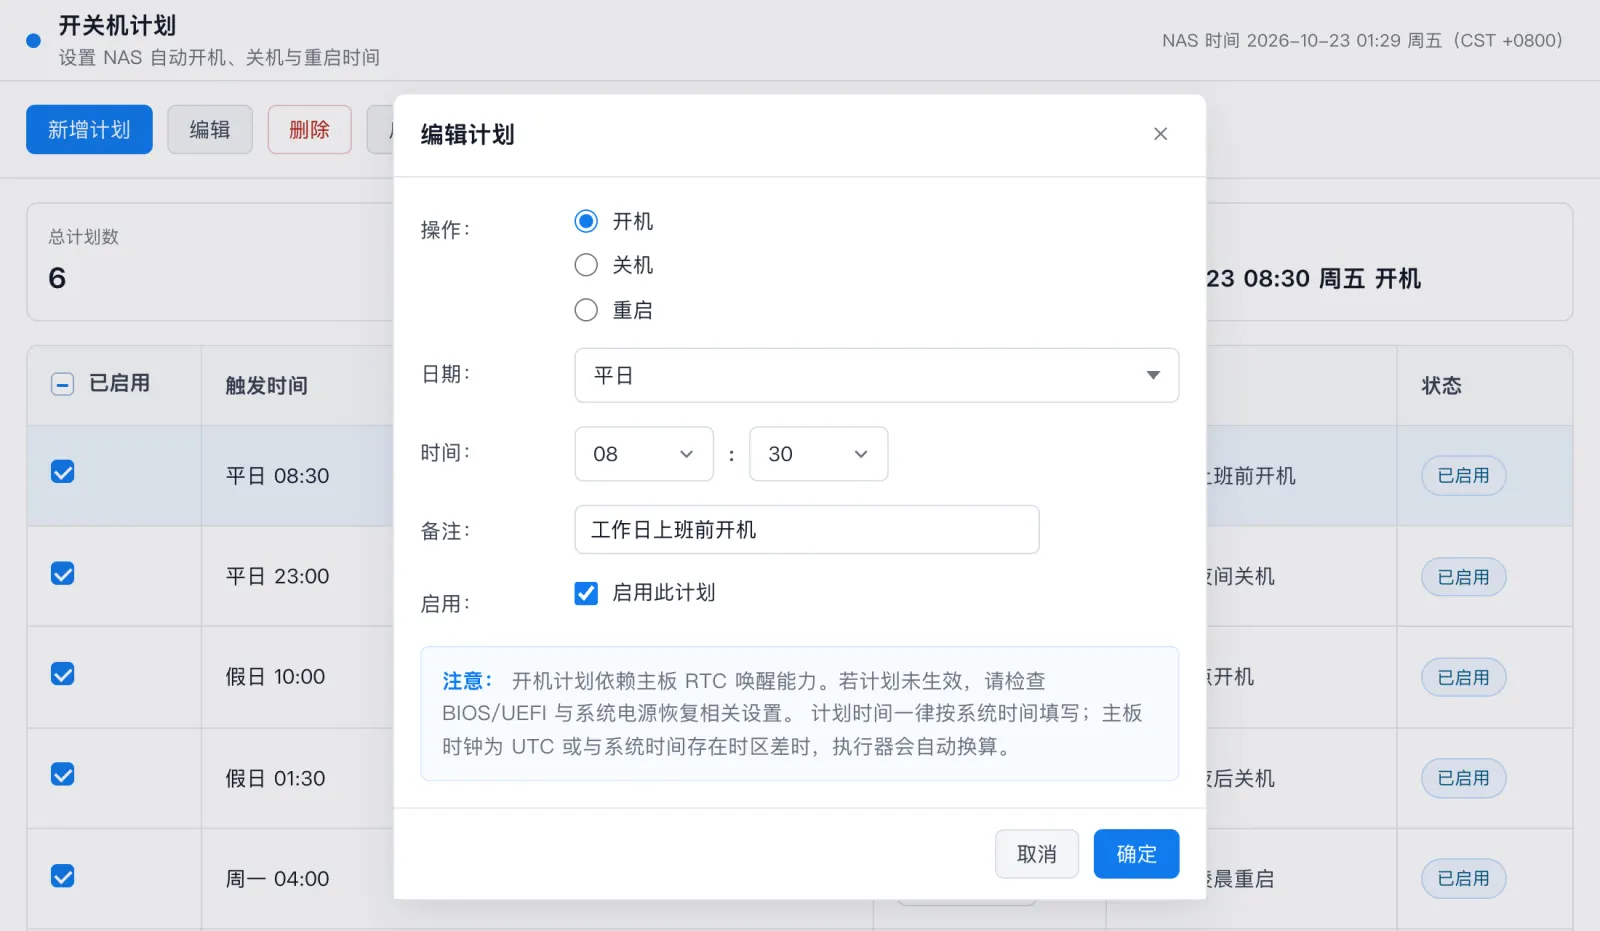The image size is (1600, 931).
Task: Select the 开机 radio option
Action: pyautogui.click(x=586, y=221)
